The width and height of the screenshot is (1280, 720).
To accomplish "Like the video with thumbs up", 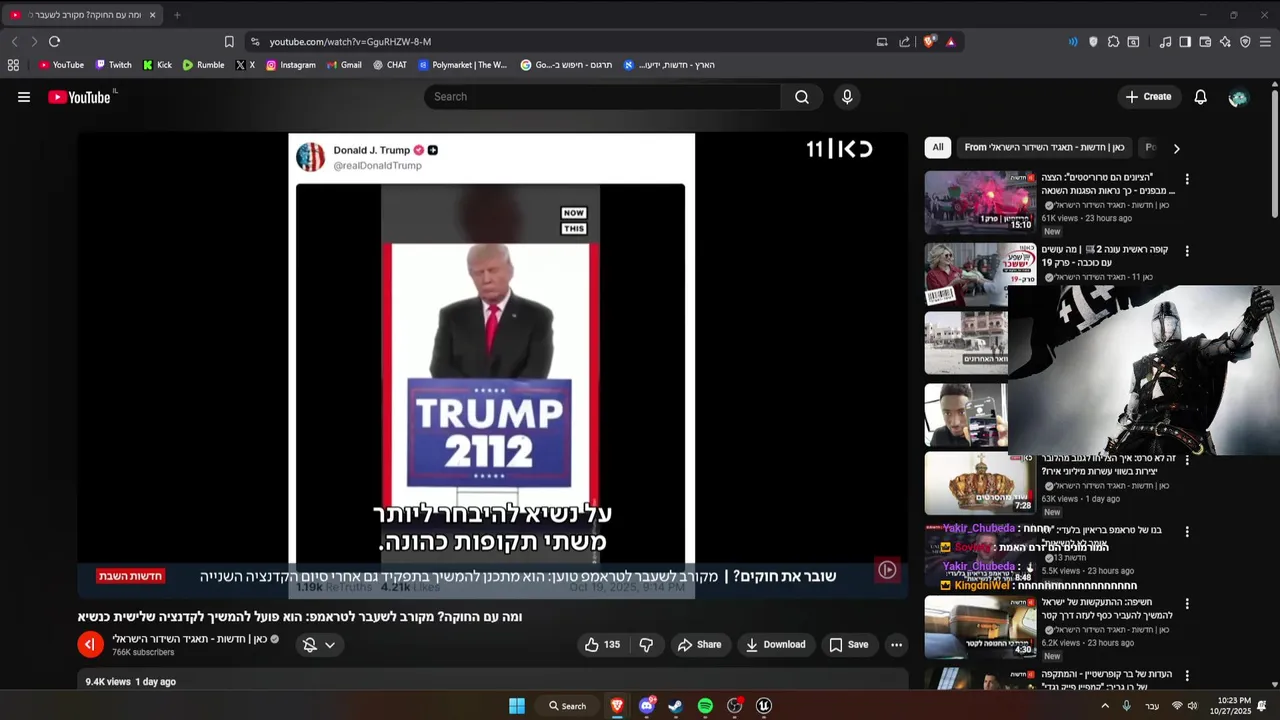I will pos(602,645).
